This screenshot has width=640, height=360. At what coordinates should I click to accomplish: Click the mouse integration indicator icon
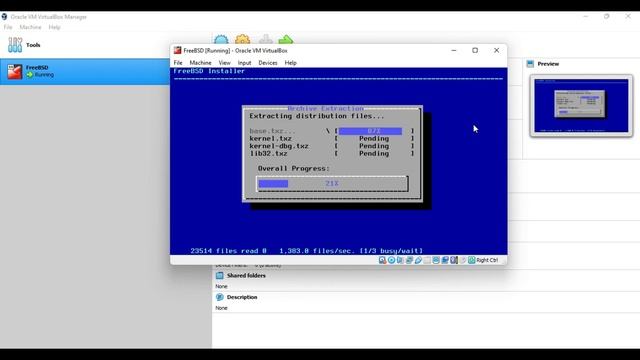[x=463, y=260]
